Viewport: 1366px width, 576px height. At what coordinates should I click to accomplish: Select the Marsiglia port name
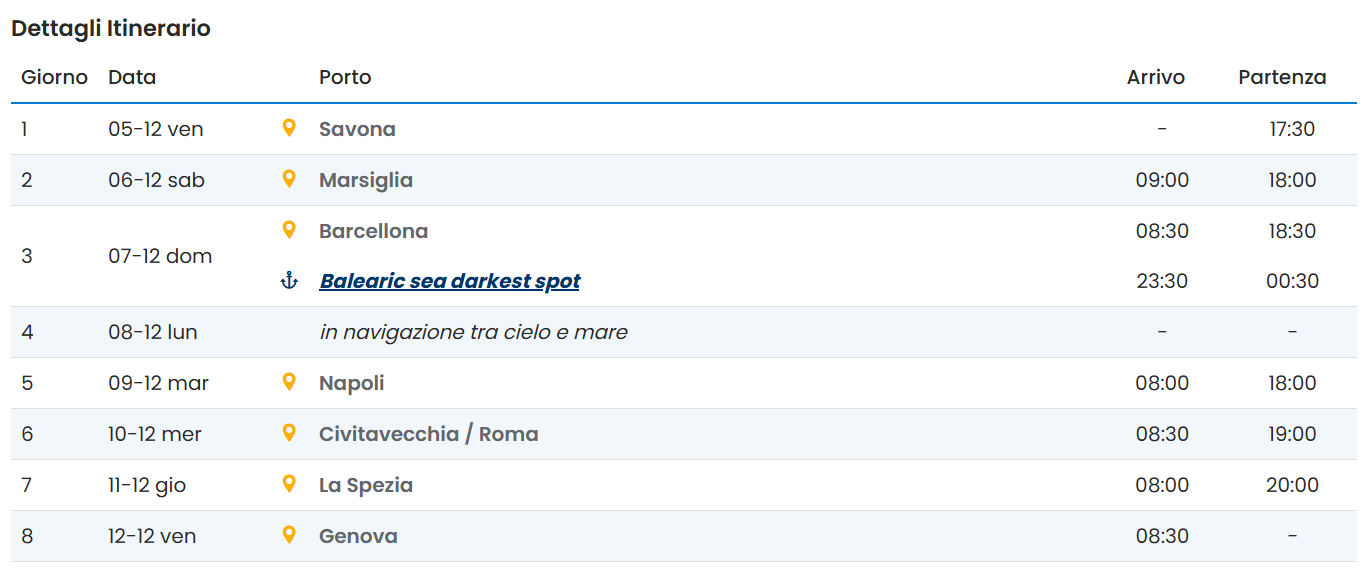click(x=365, y=180)
